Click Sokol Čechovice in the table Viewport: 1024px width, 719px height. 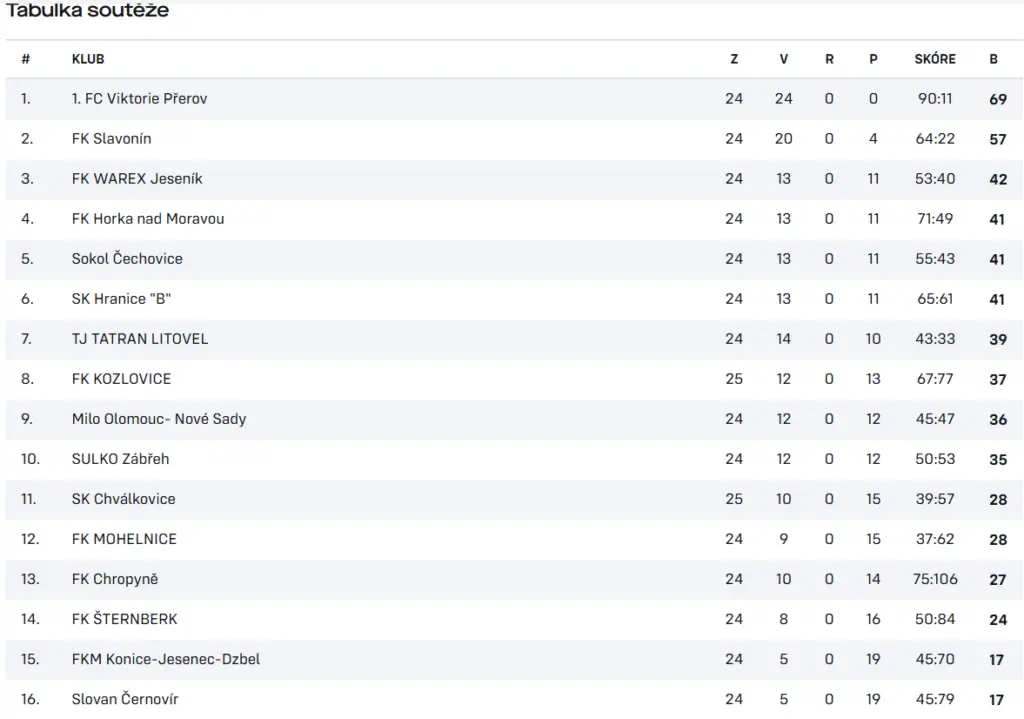click(x=127, y=259)
